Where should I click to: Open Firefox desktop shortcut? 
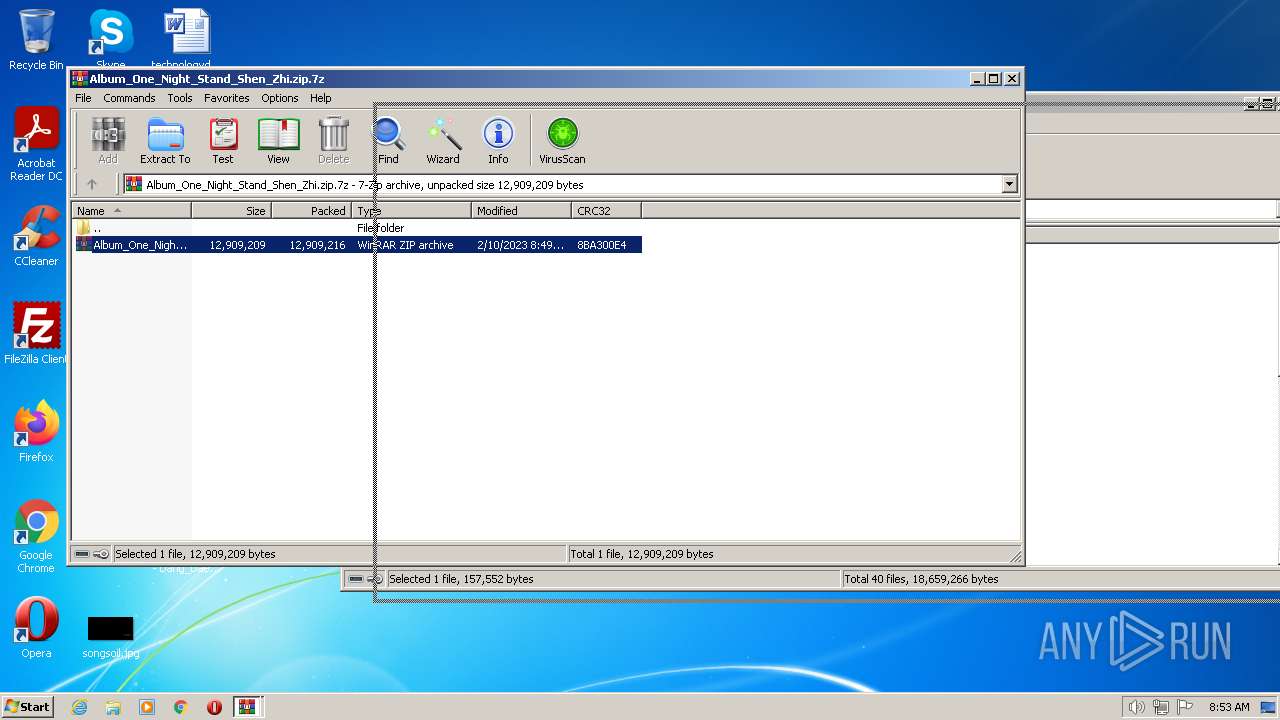[36, 432]
